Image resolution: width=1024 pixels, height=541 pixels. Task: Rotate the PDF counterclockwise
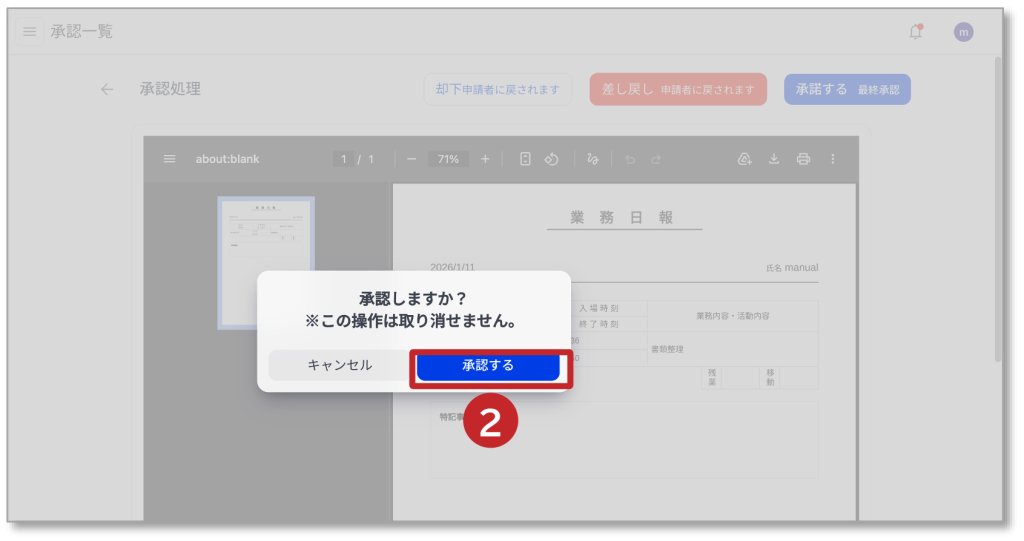tap(551, 159)
